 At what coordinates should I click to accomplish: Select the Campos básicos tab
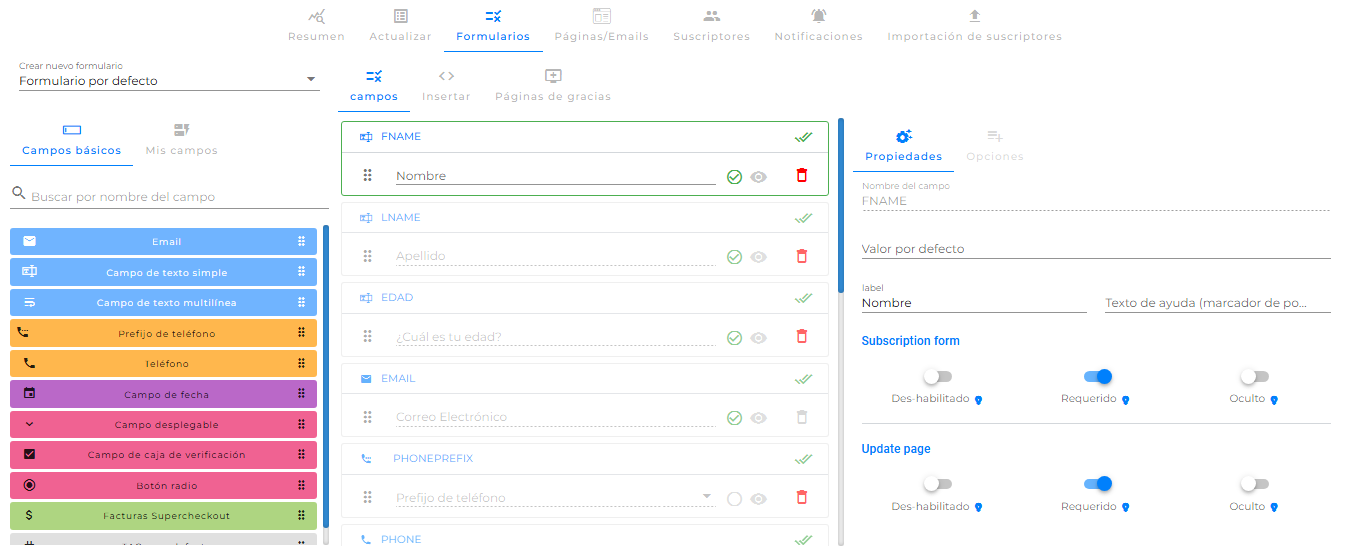point(71,140)
